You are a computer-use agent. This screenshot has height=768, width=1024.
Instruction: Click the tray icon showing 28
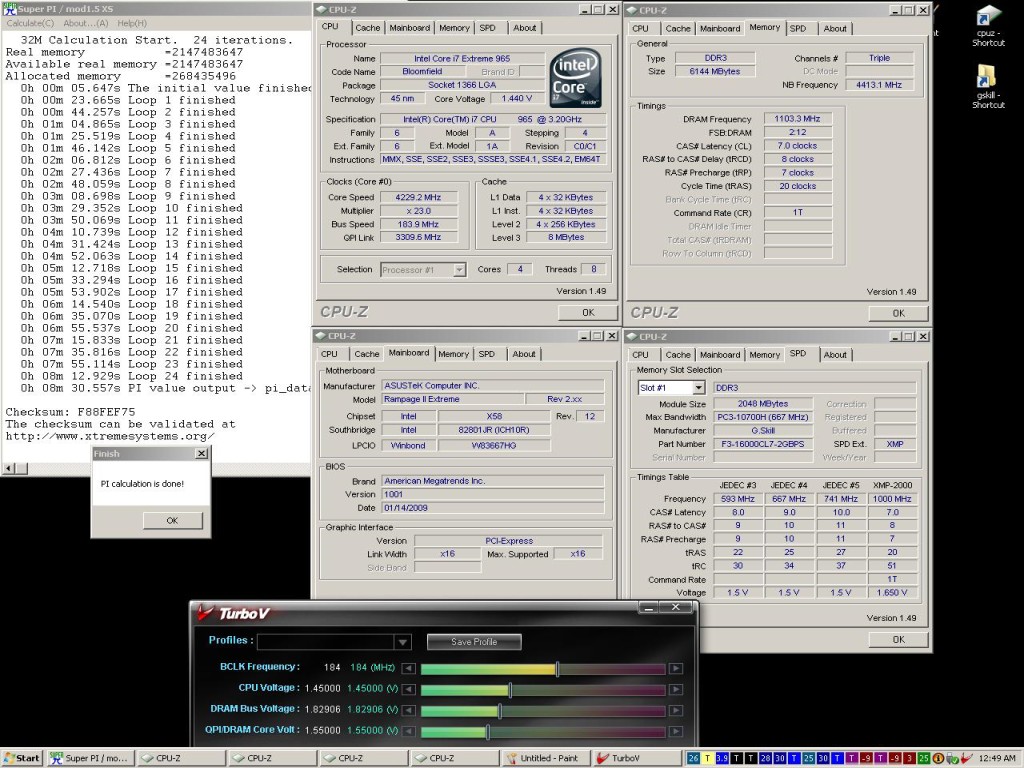tap(765, 758)
